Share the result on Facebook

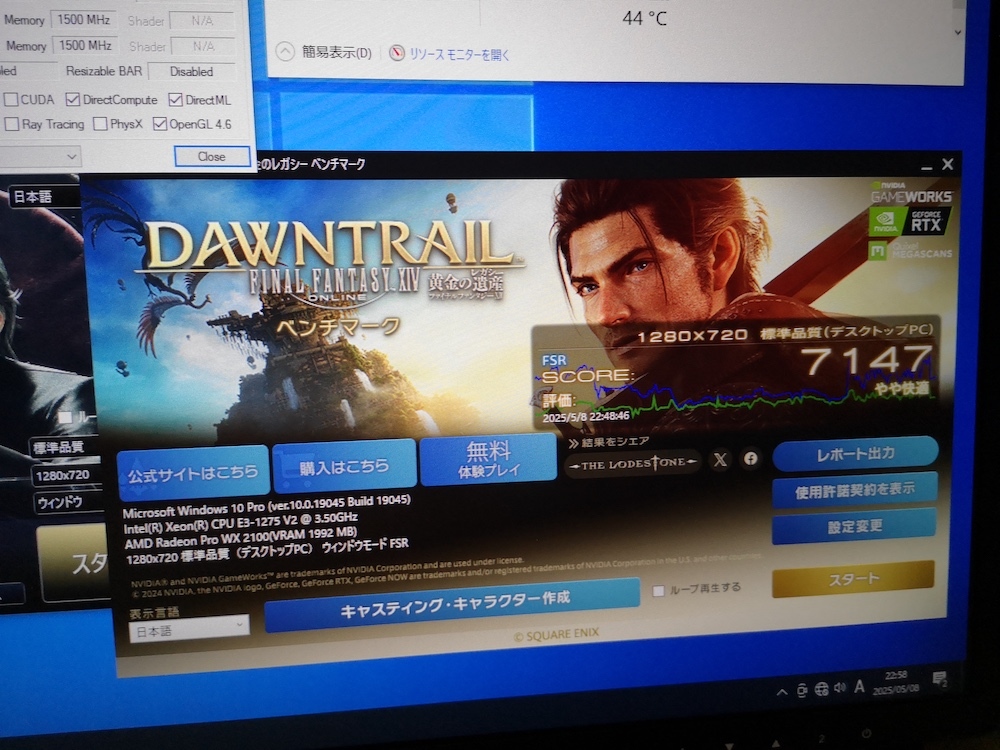751,459
